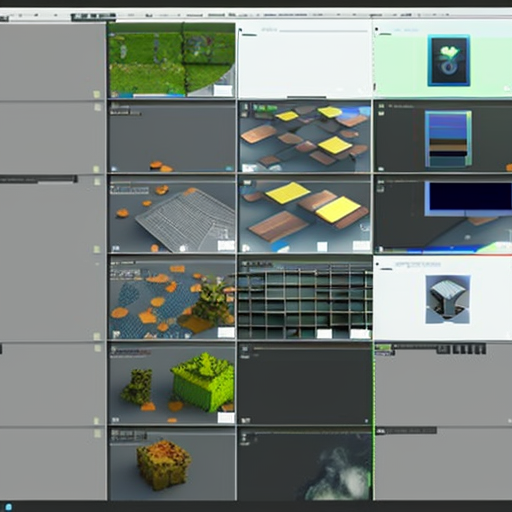Click the white square in grass terrain panel
This screenshot has height=512, width=512.
(223, 90)
